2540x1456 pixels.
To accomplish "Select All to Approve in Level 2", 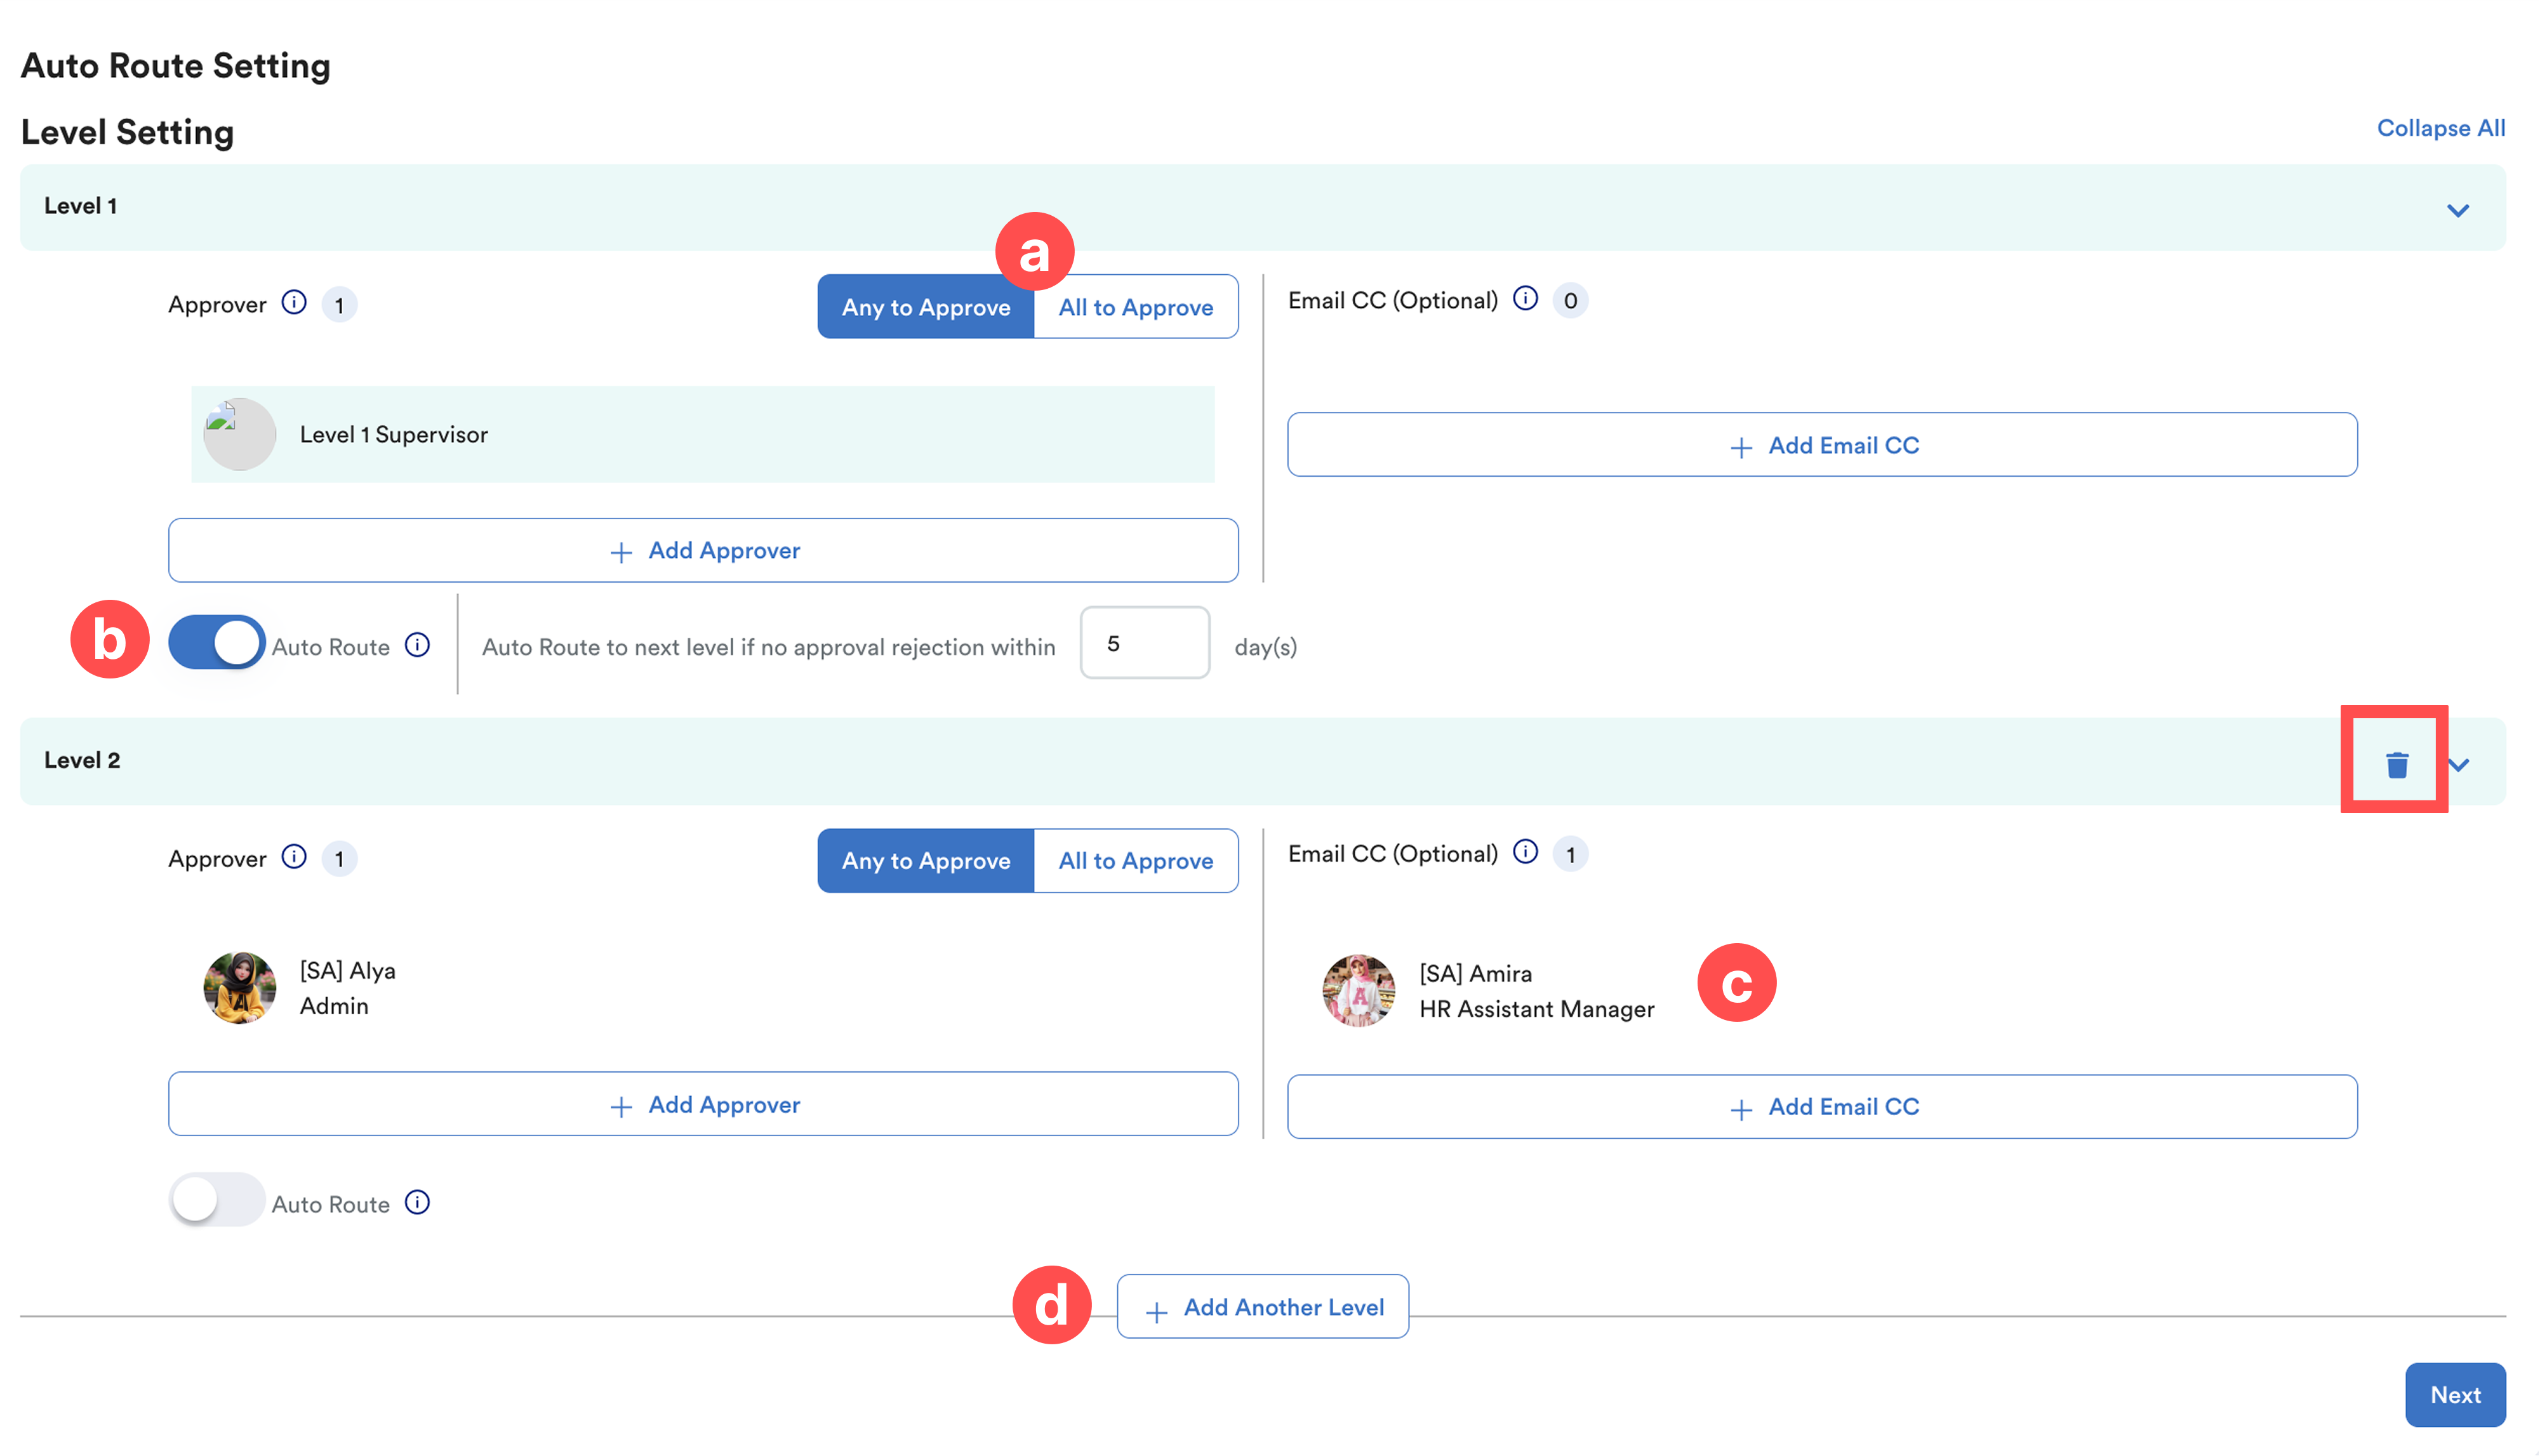I will pyautogui.click(x=1135, y=861).
